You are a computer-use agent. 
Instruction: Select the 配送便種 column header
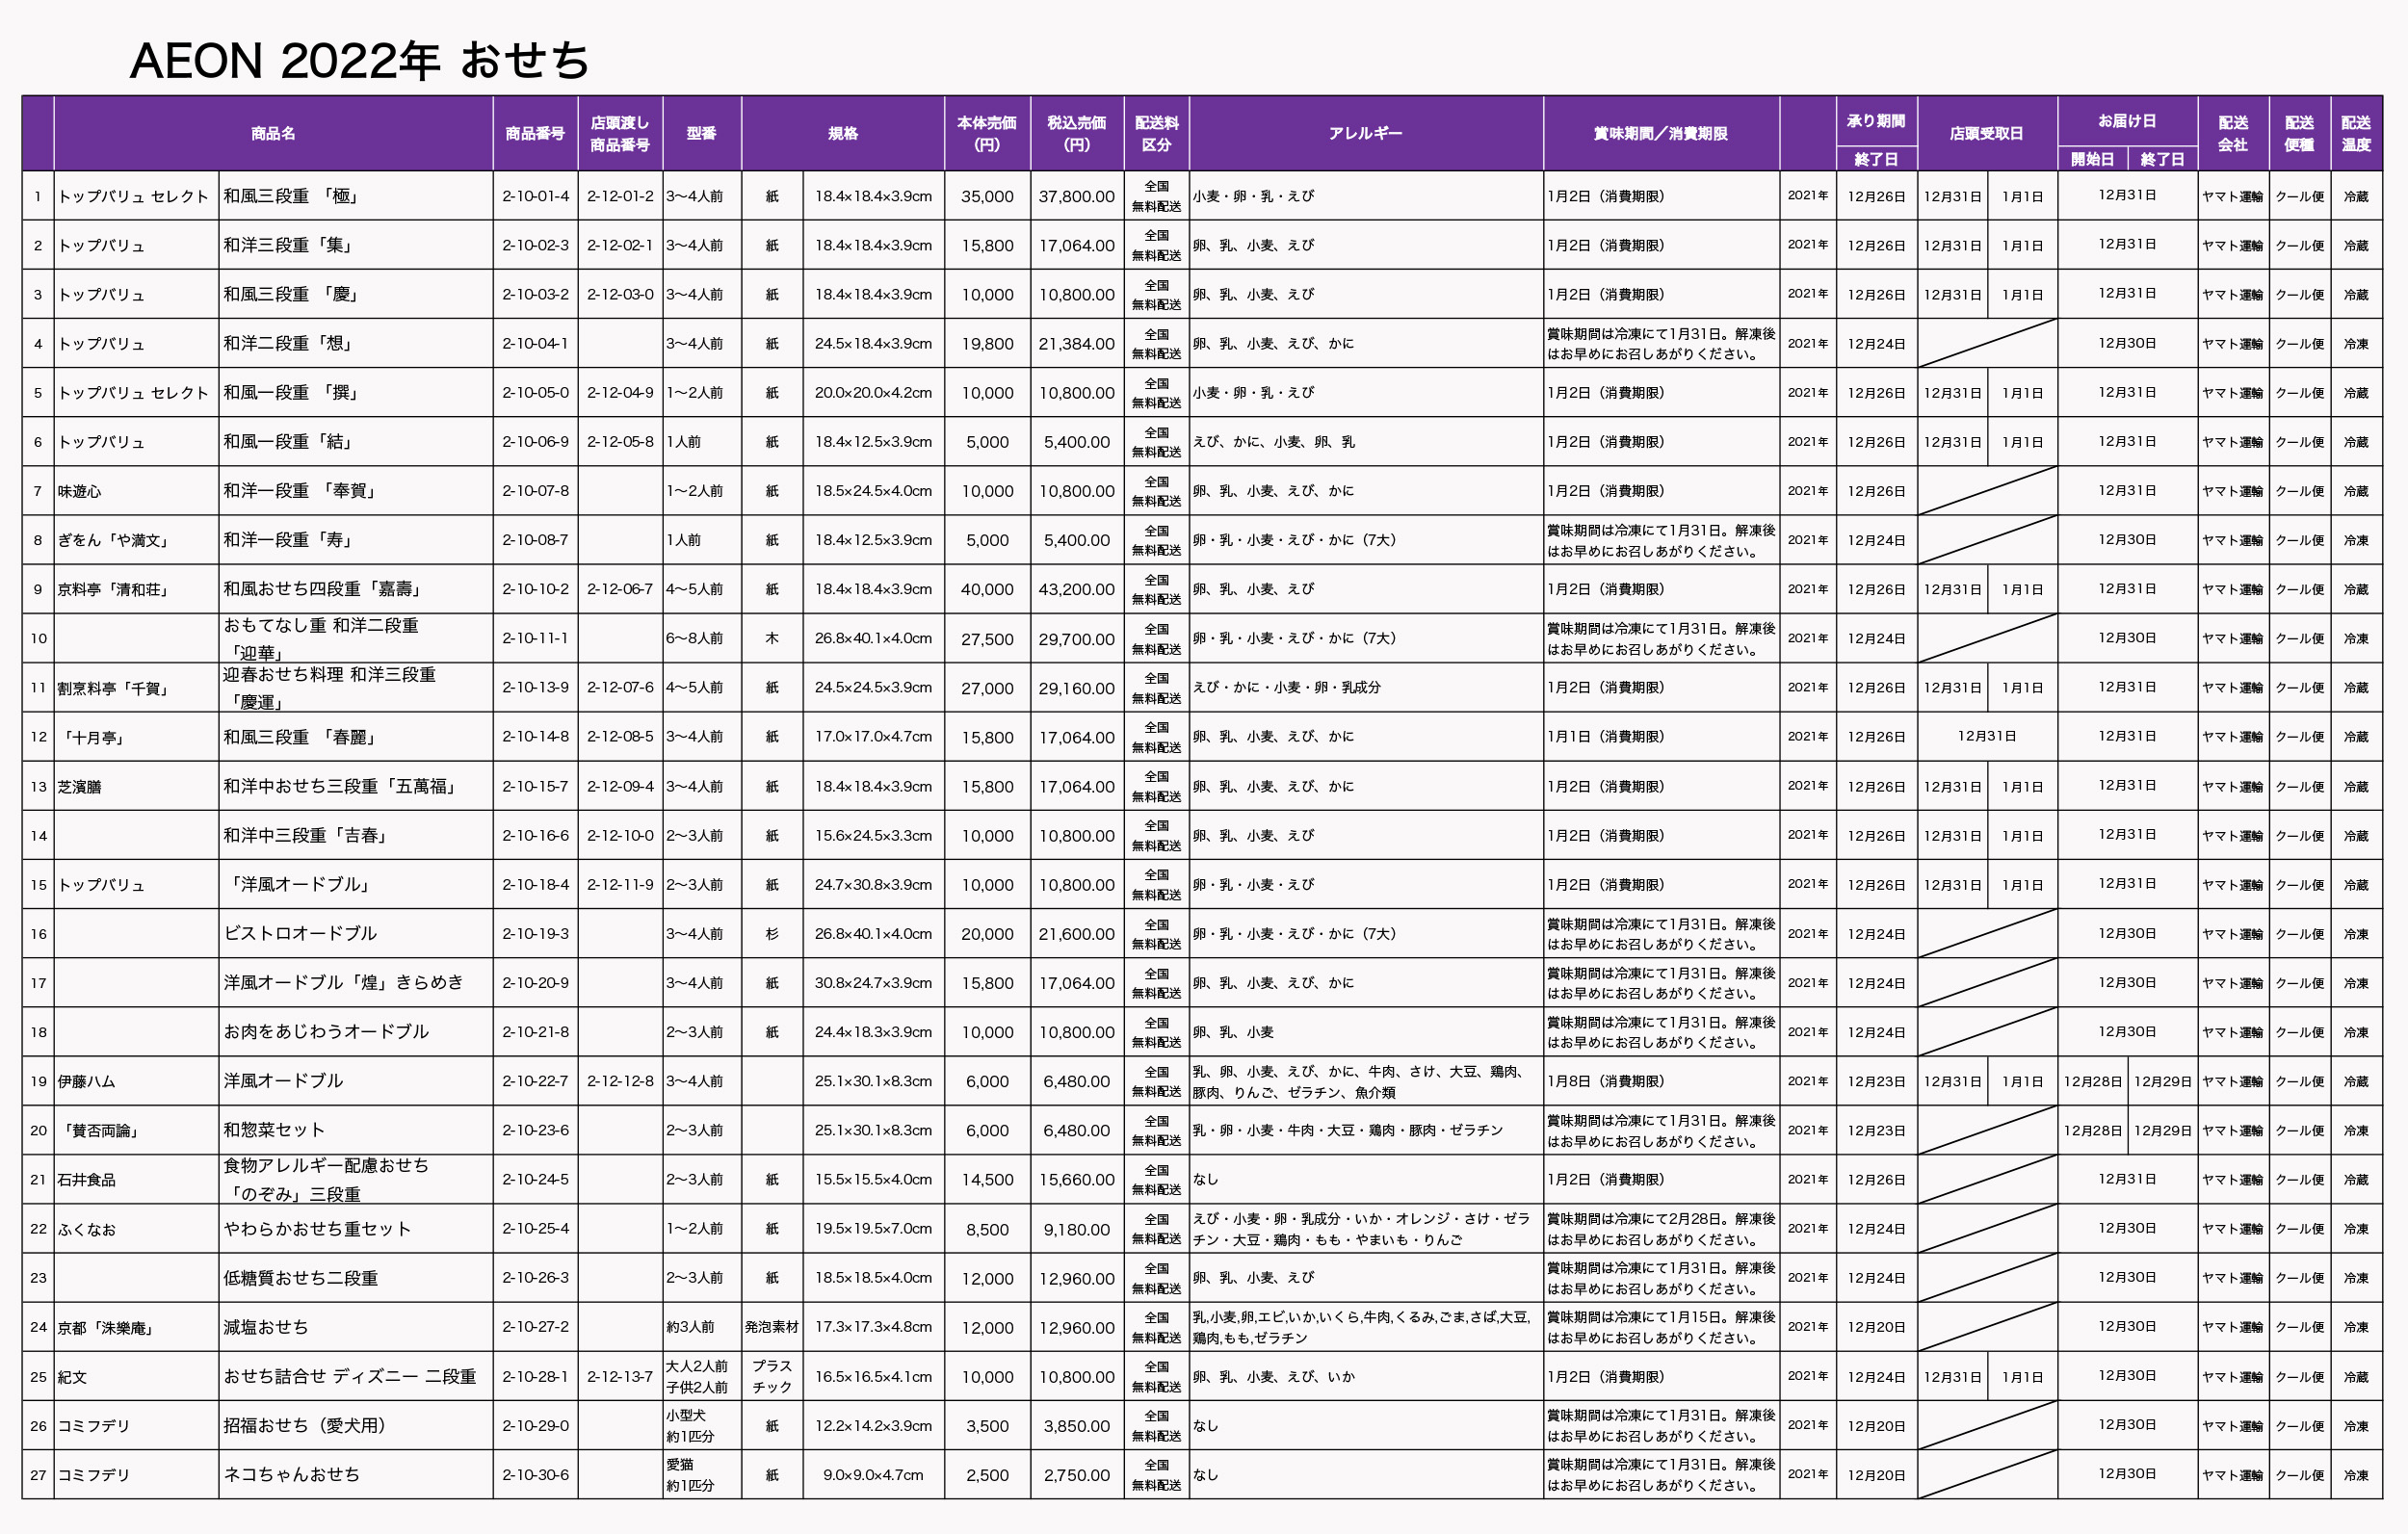pos(2300,134)
